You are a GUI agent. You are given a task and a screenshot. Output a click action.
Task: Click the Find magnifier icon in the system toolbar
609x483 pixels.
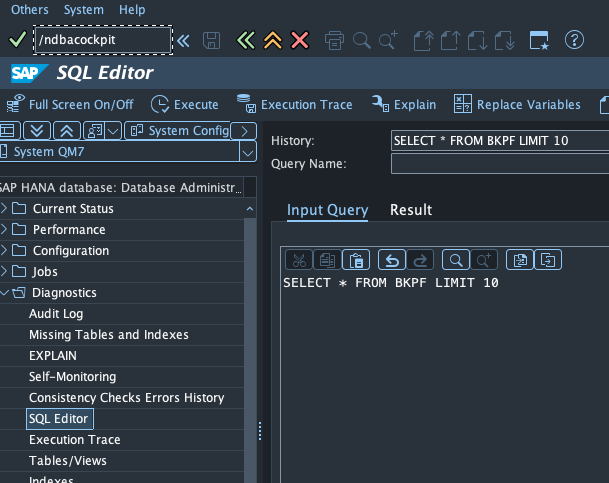(x=362, y=40)
